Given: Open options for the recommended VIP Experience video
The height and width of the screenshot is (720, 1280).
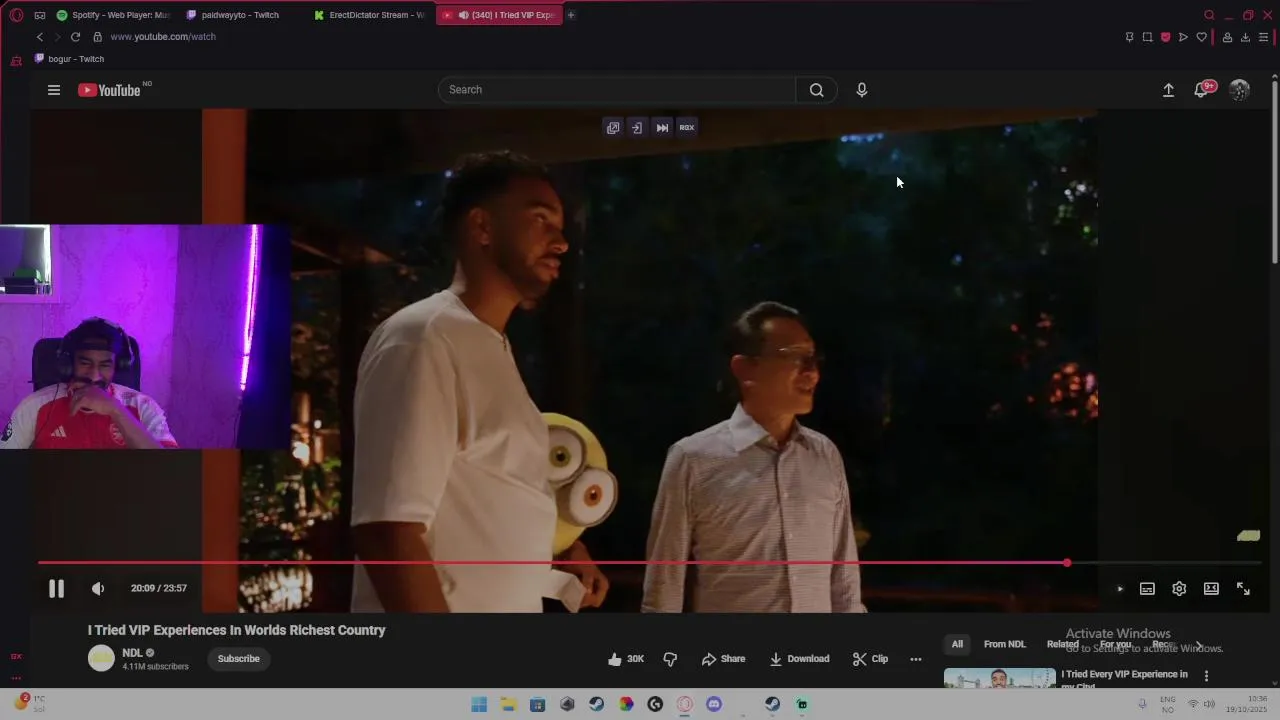Looking at the screenshot, I should tap(1206, 676).
